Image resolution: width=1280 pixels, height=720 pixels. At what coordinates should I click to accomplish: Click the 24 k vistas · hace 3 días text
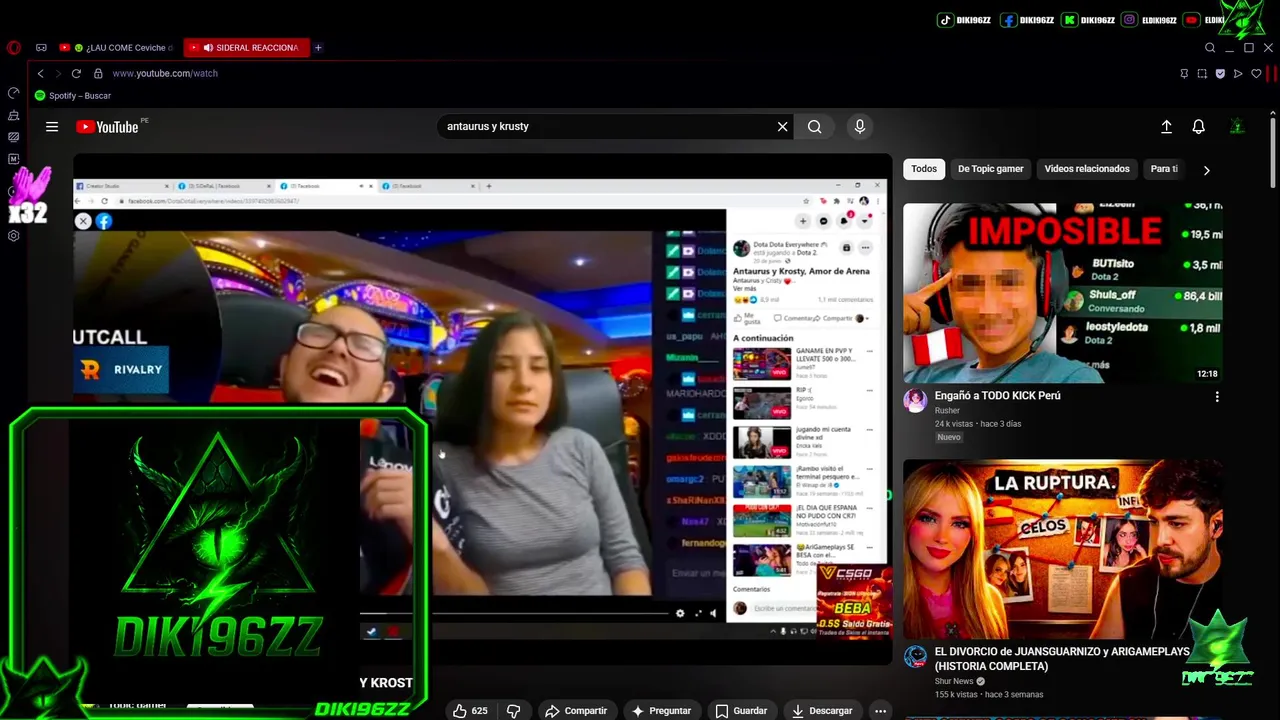coord(978,424)
